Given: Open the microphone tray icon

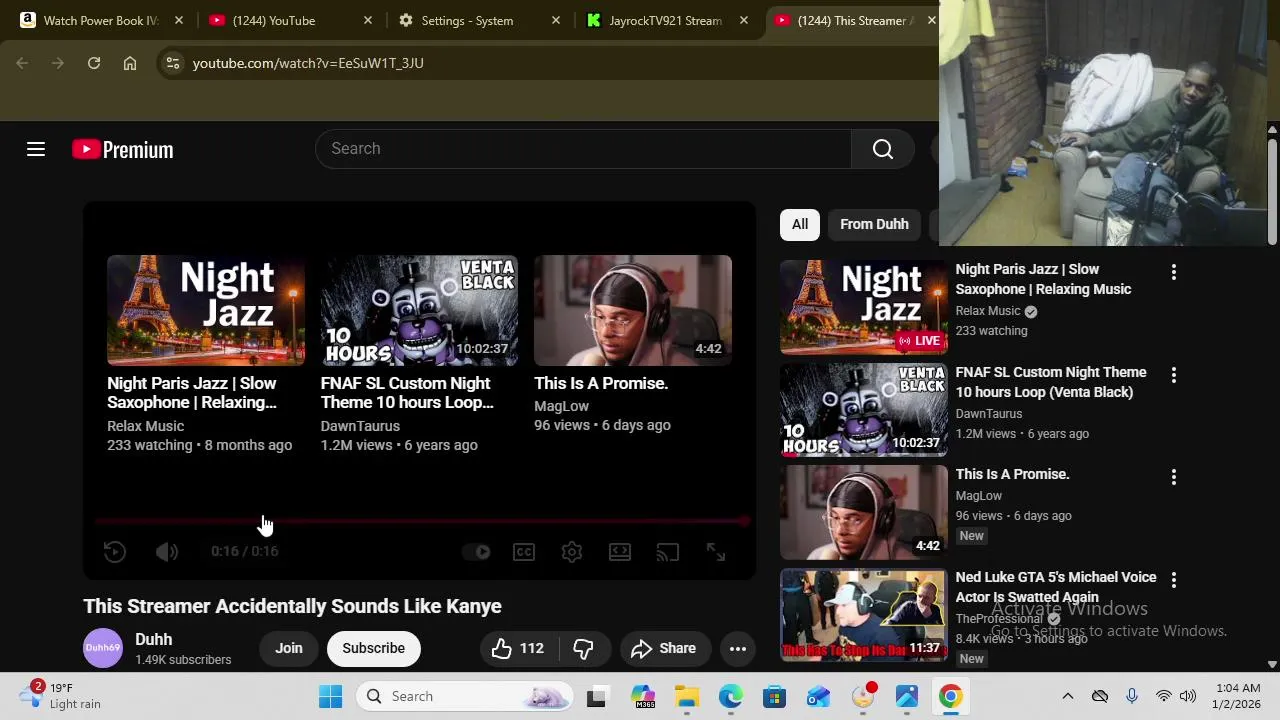Looking at the screenshot, I should (x=1132, y=696).
